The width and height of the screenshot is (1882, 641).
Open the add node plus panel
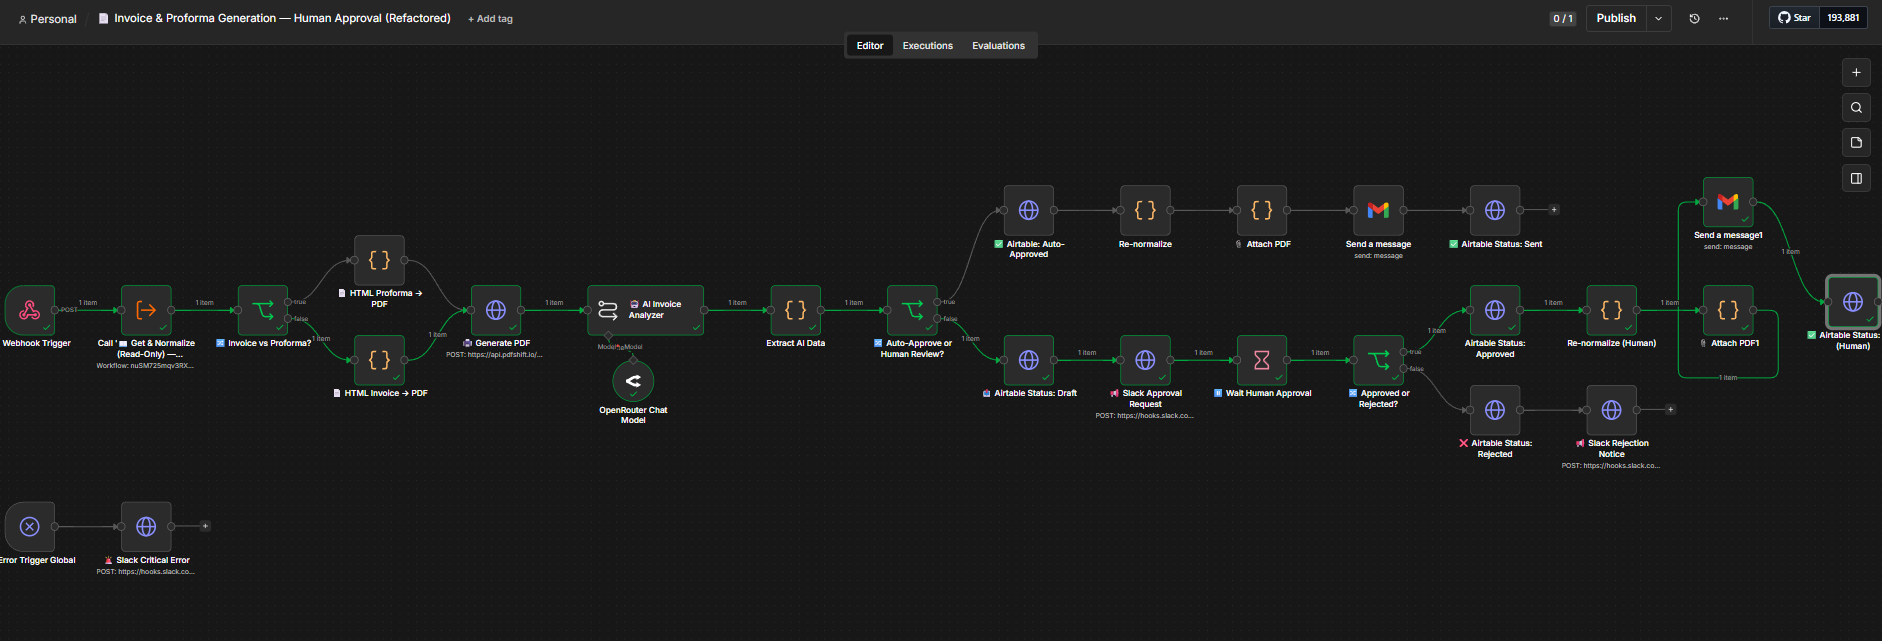pos(1856,72)
